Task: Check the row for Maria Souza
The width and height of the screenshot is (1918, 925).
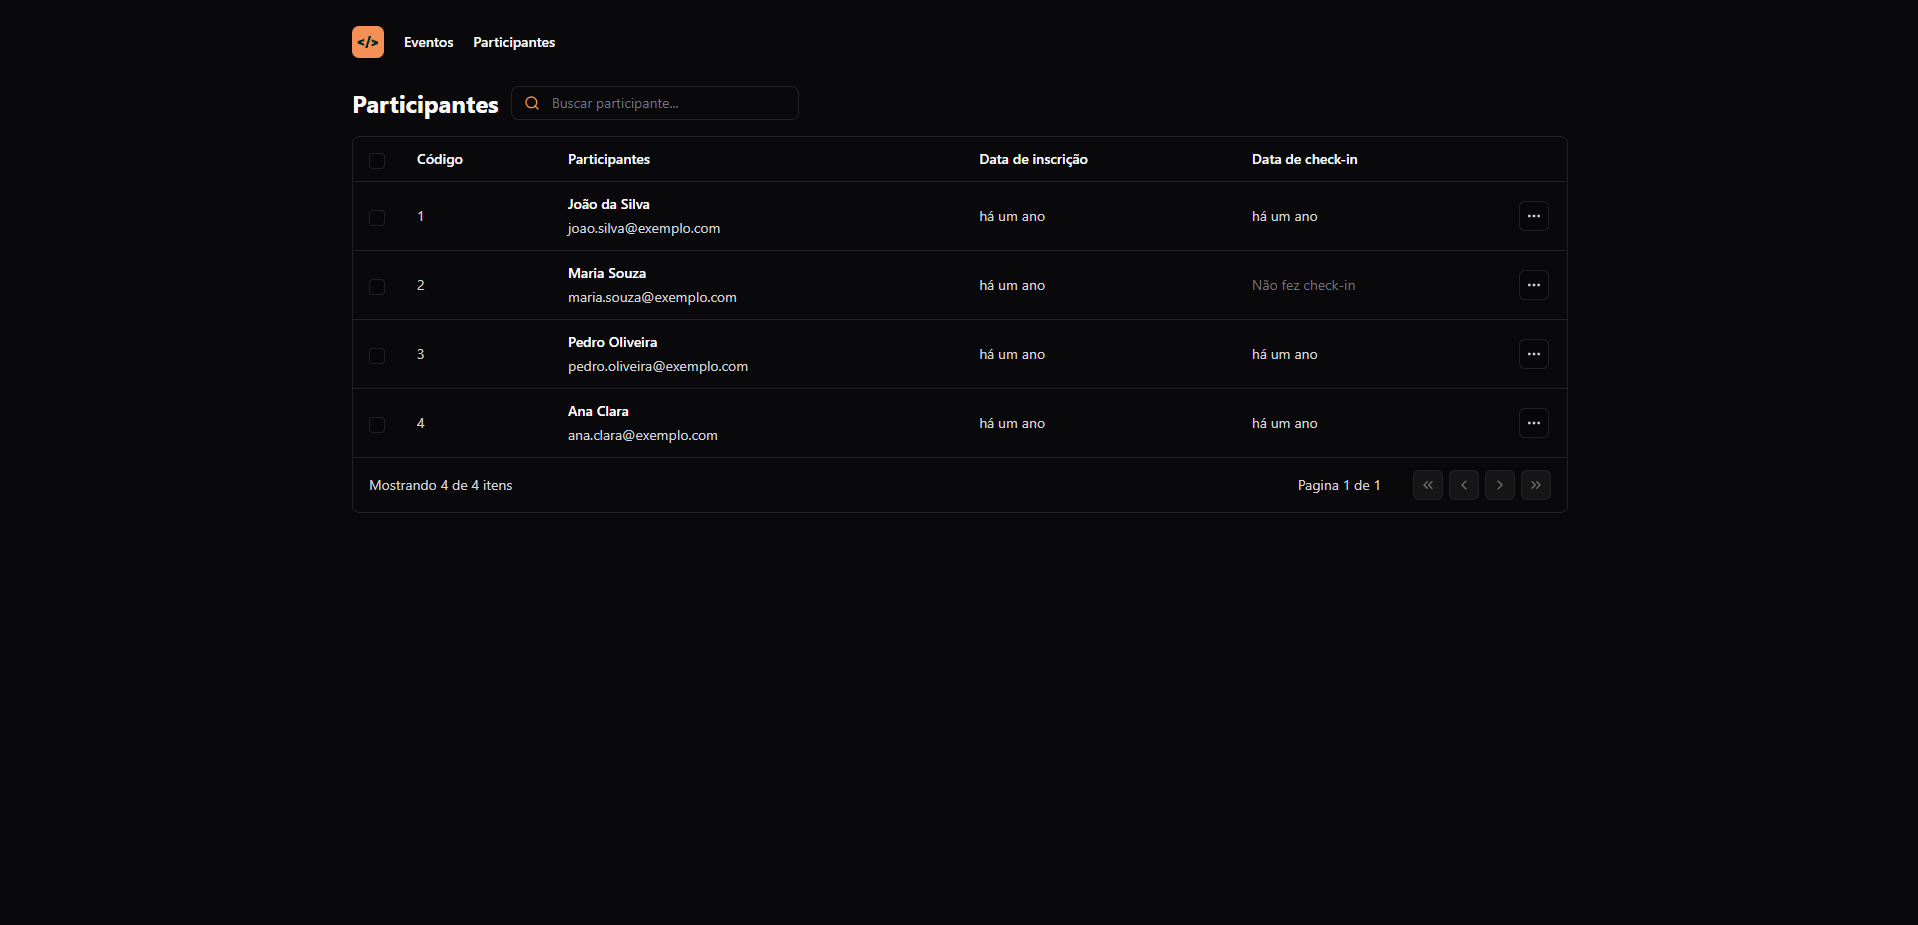Action: (377, 287)
